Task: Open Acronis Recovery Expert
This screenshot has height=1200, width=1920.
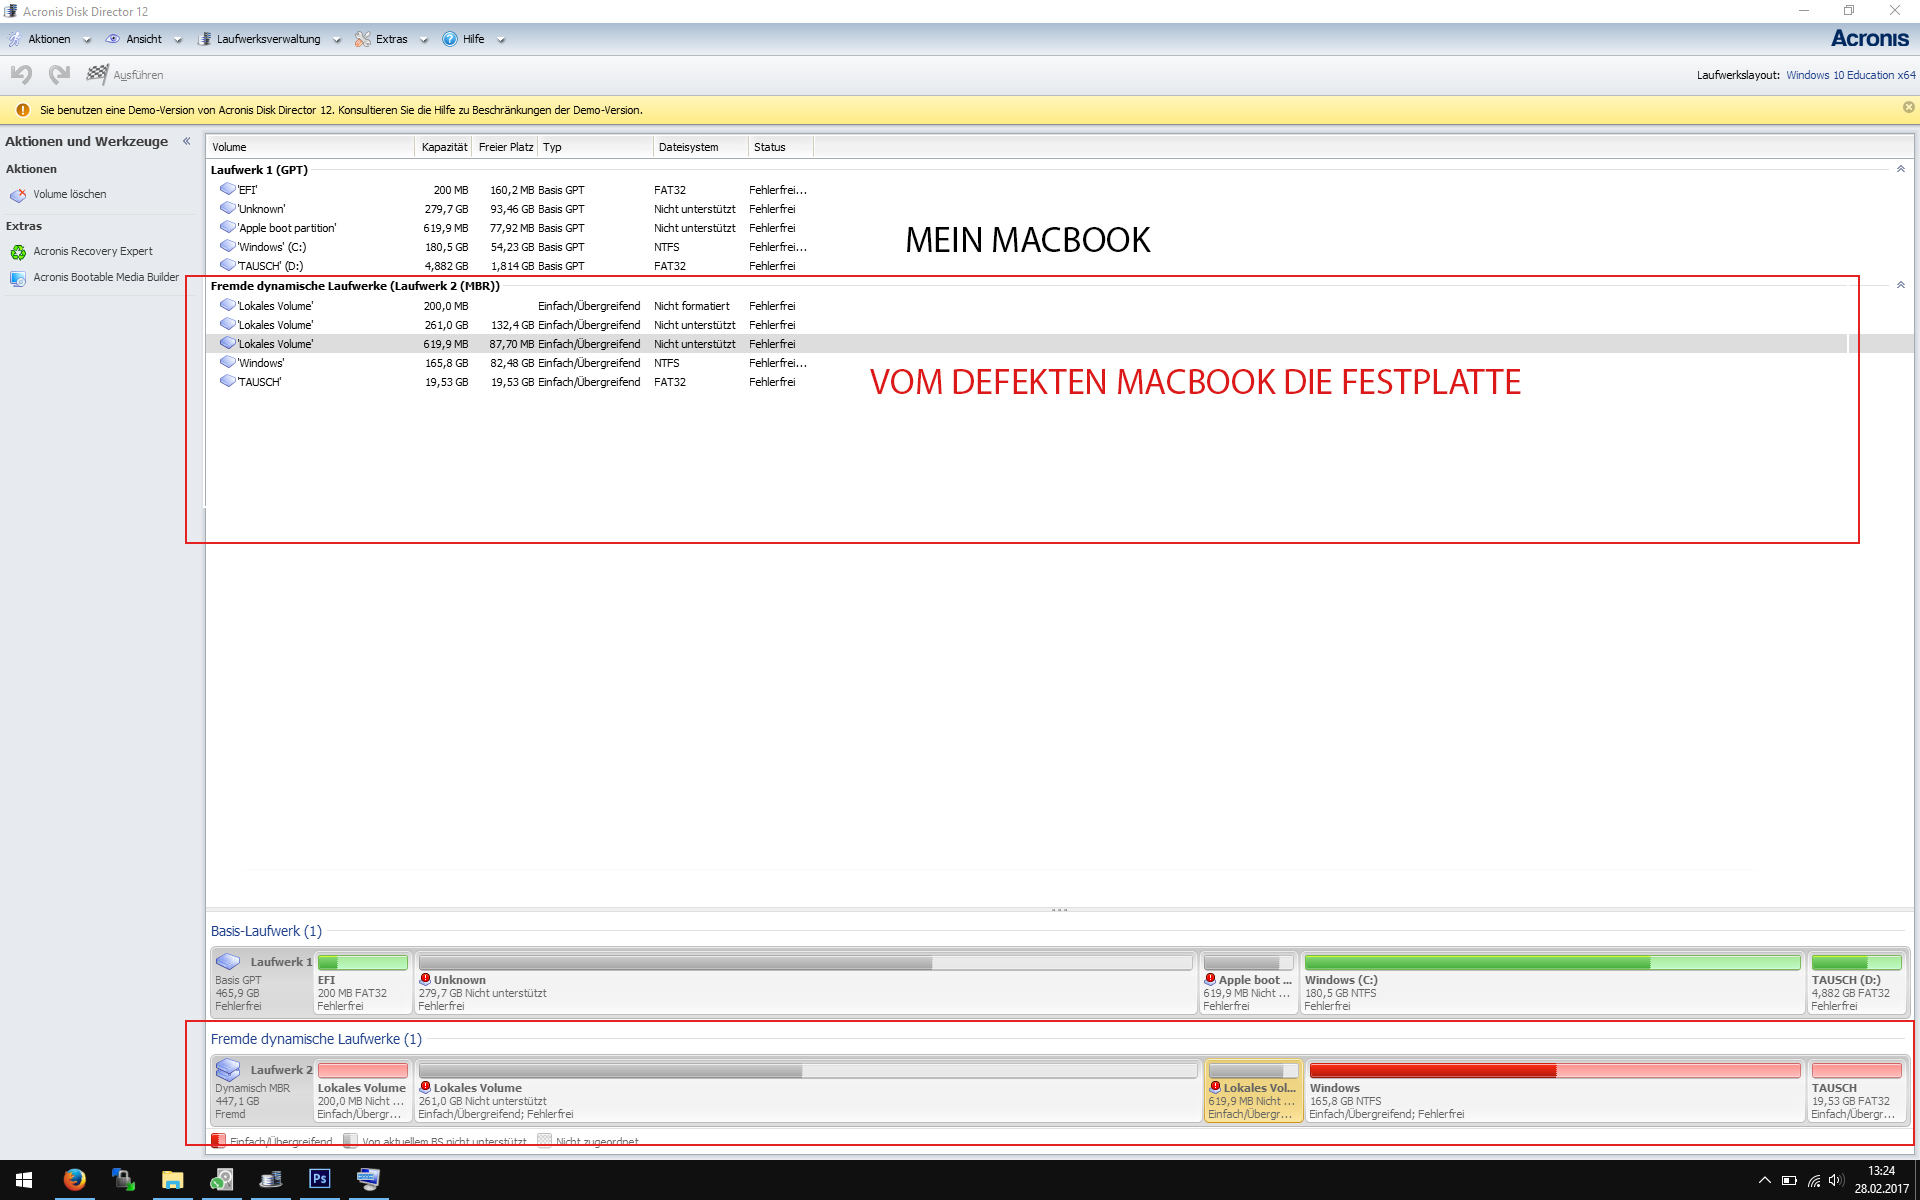Action: [92, 251]
